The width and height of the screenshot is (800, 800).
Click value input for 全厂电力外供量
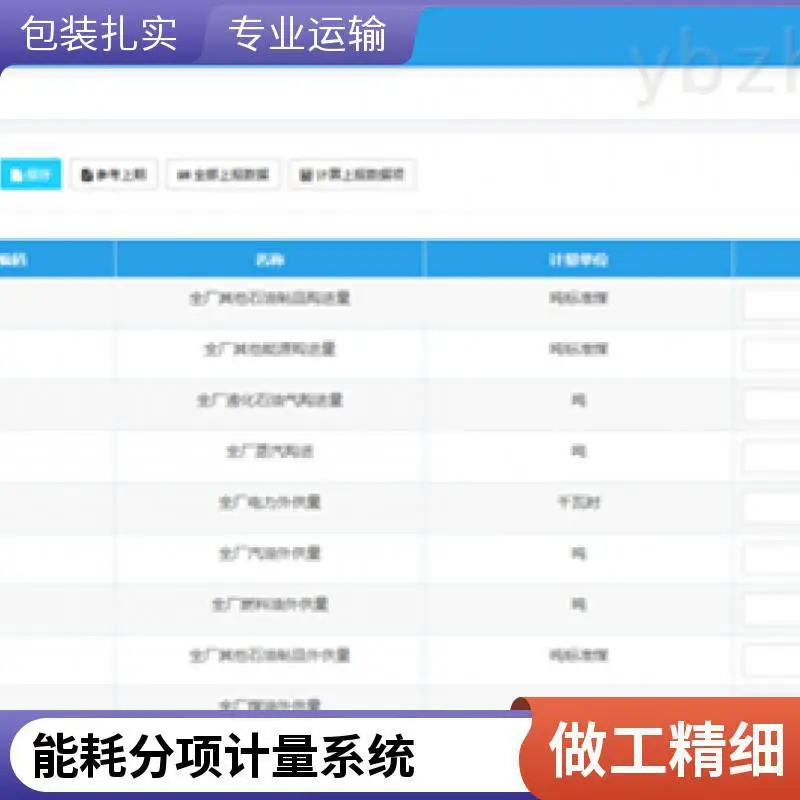point(771,508)
